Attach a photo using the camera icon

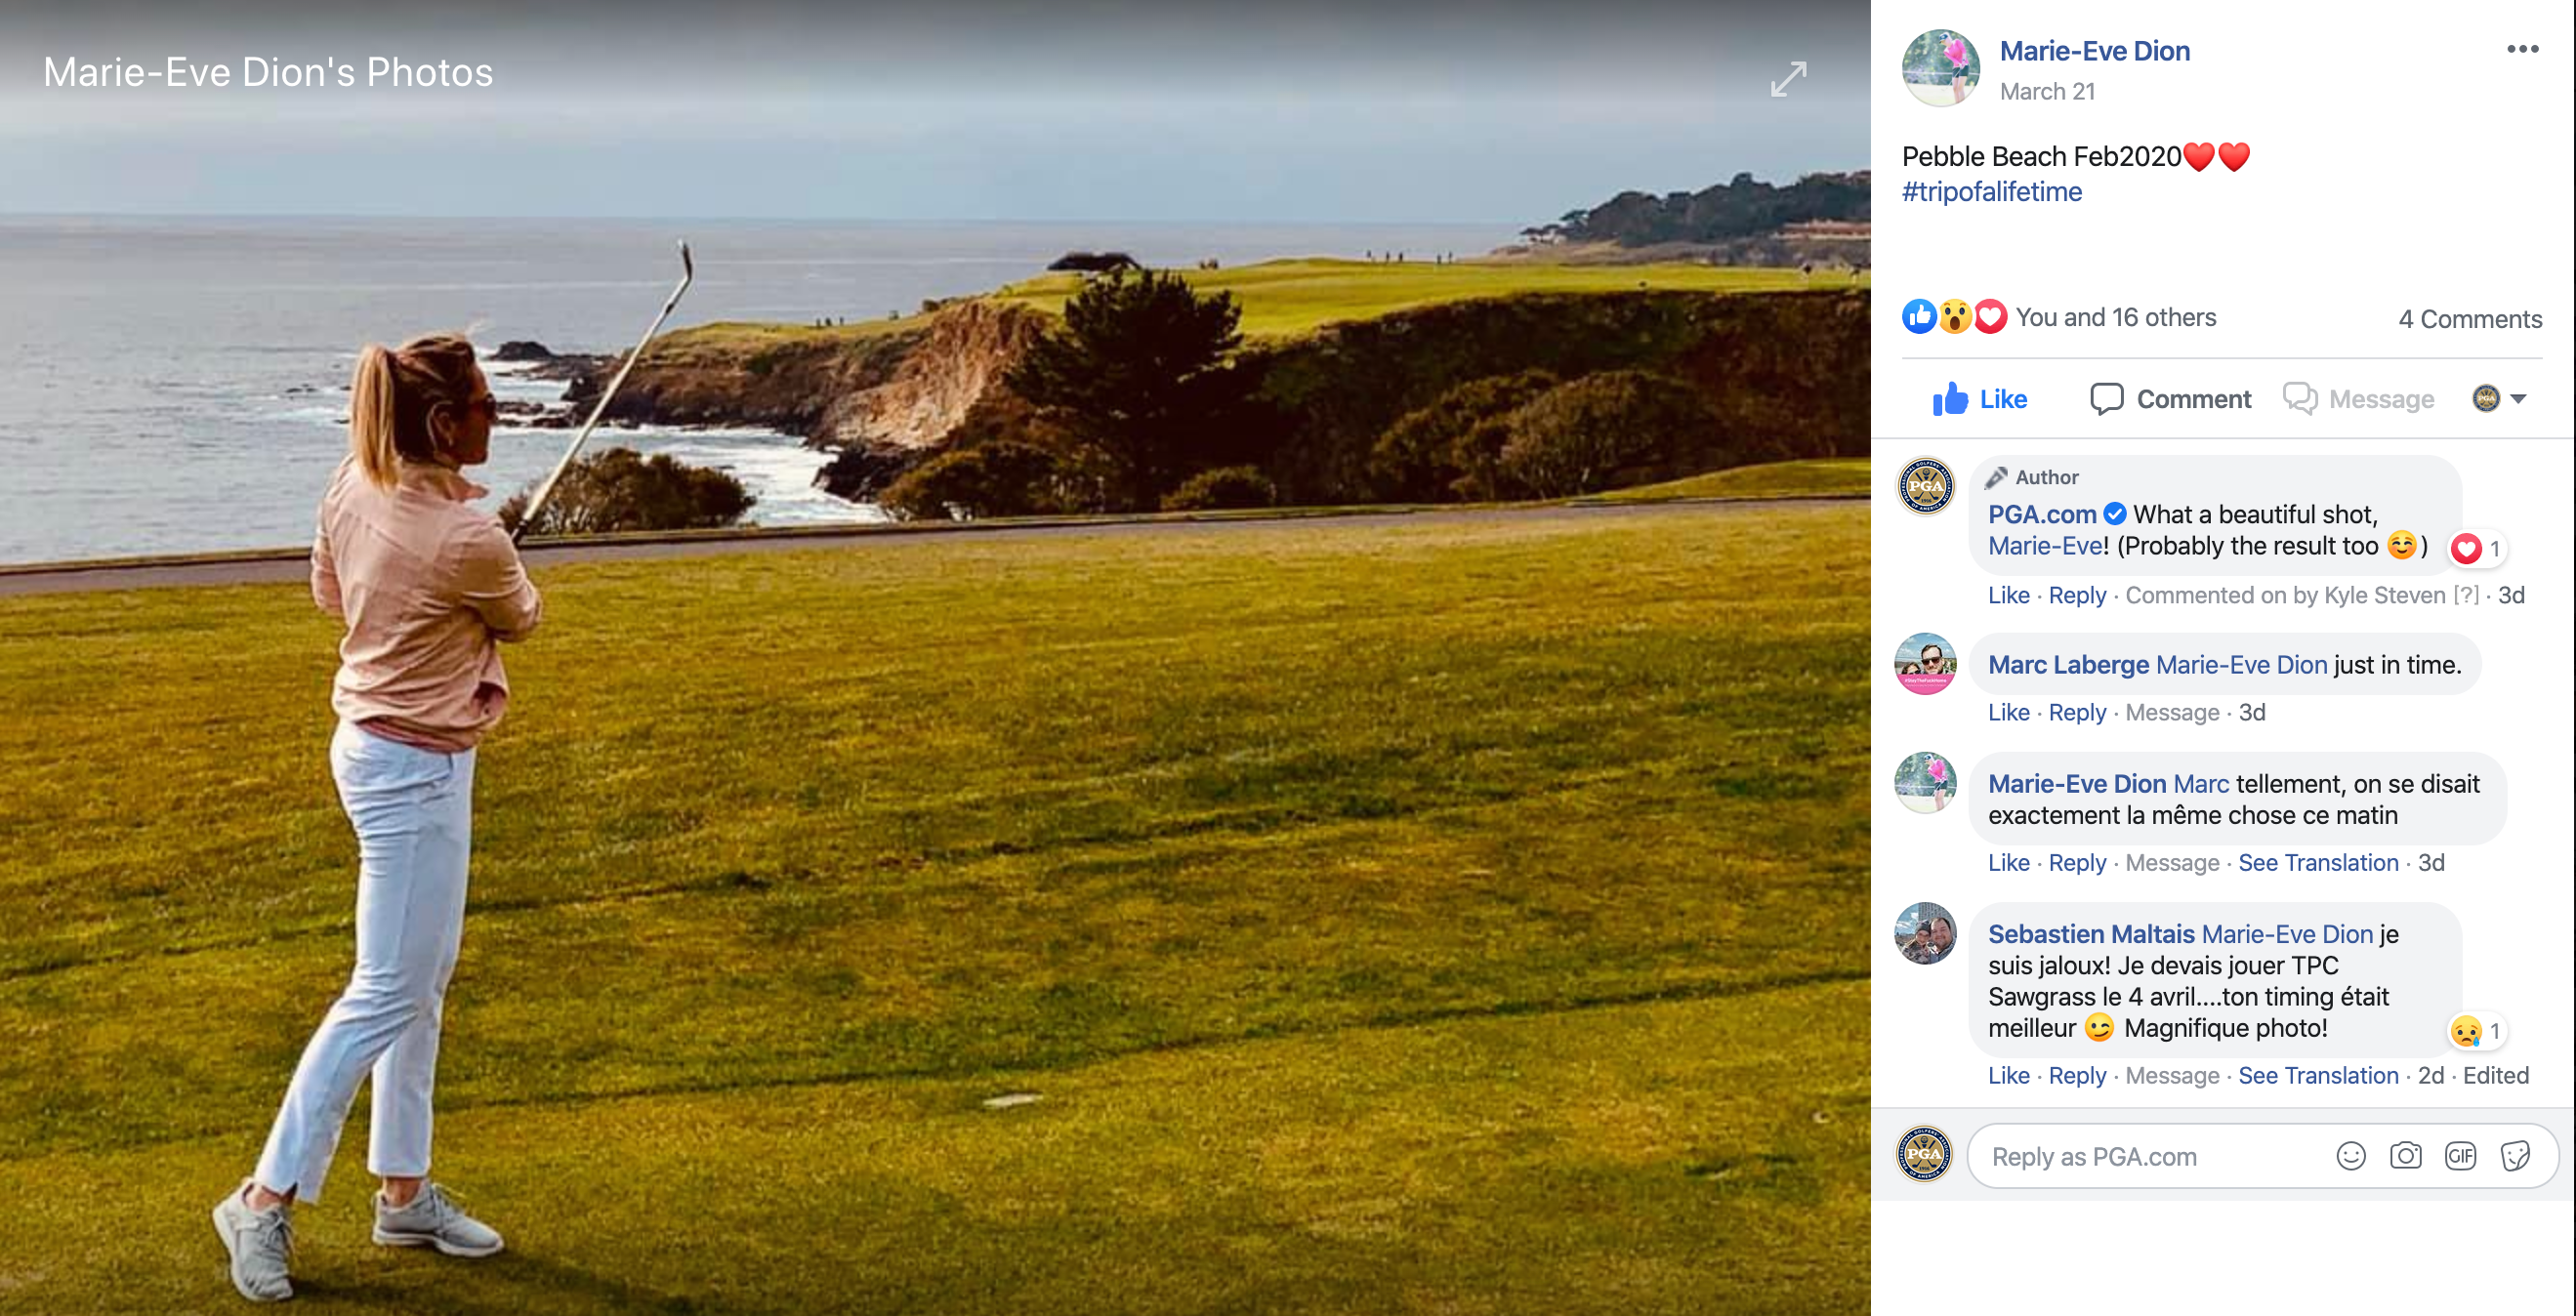point(2405,1156)
